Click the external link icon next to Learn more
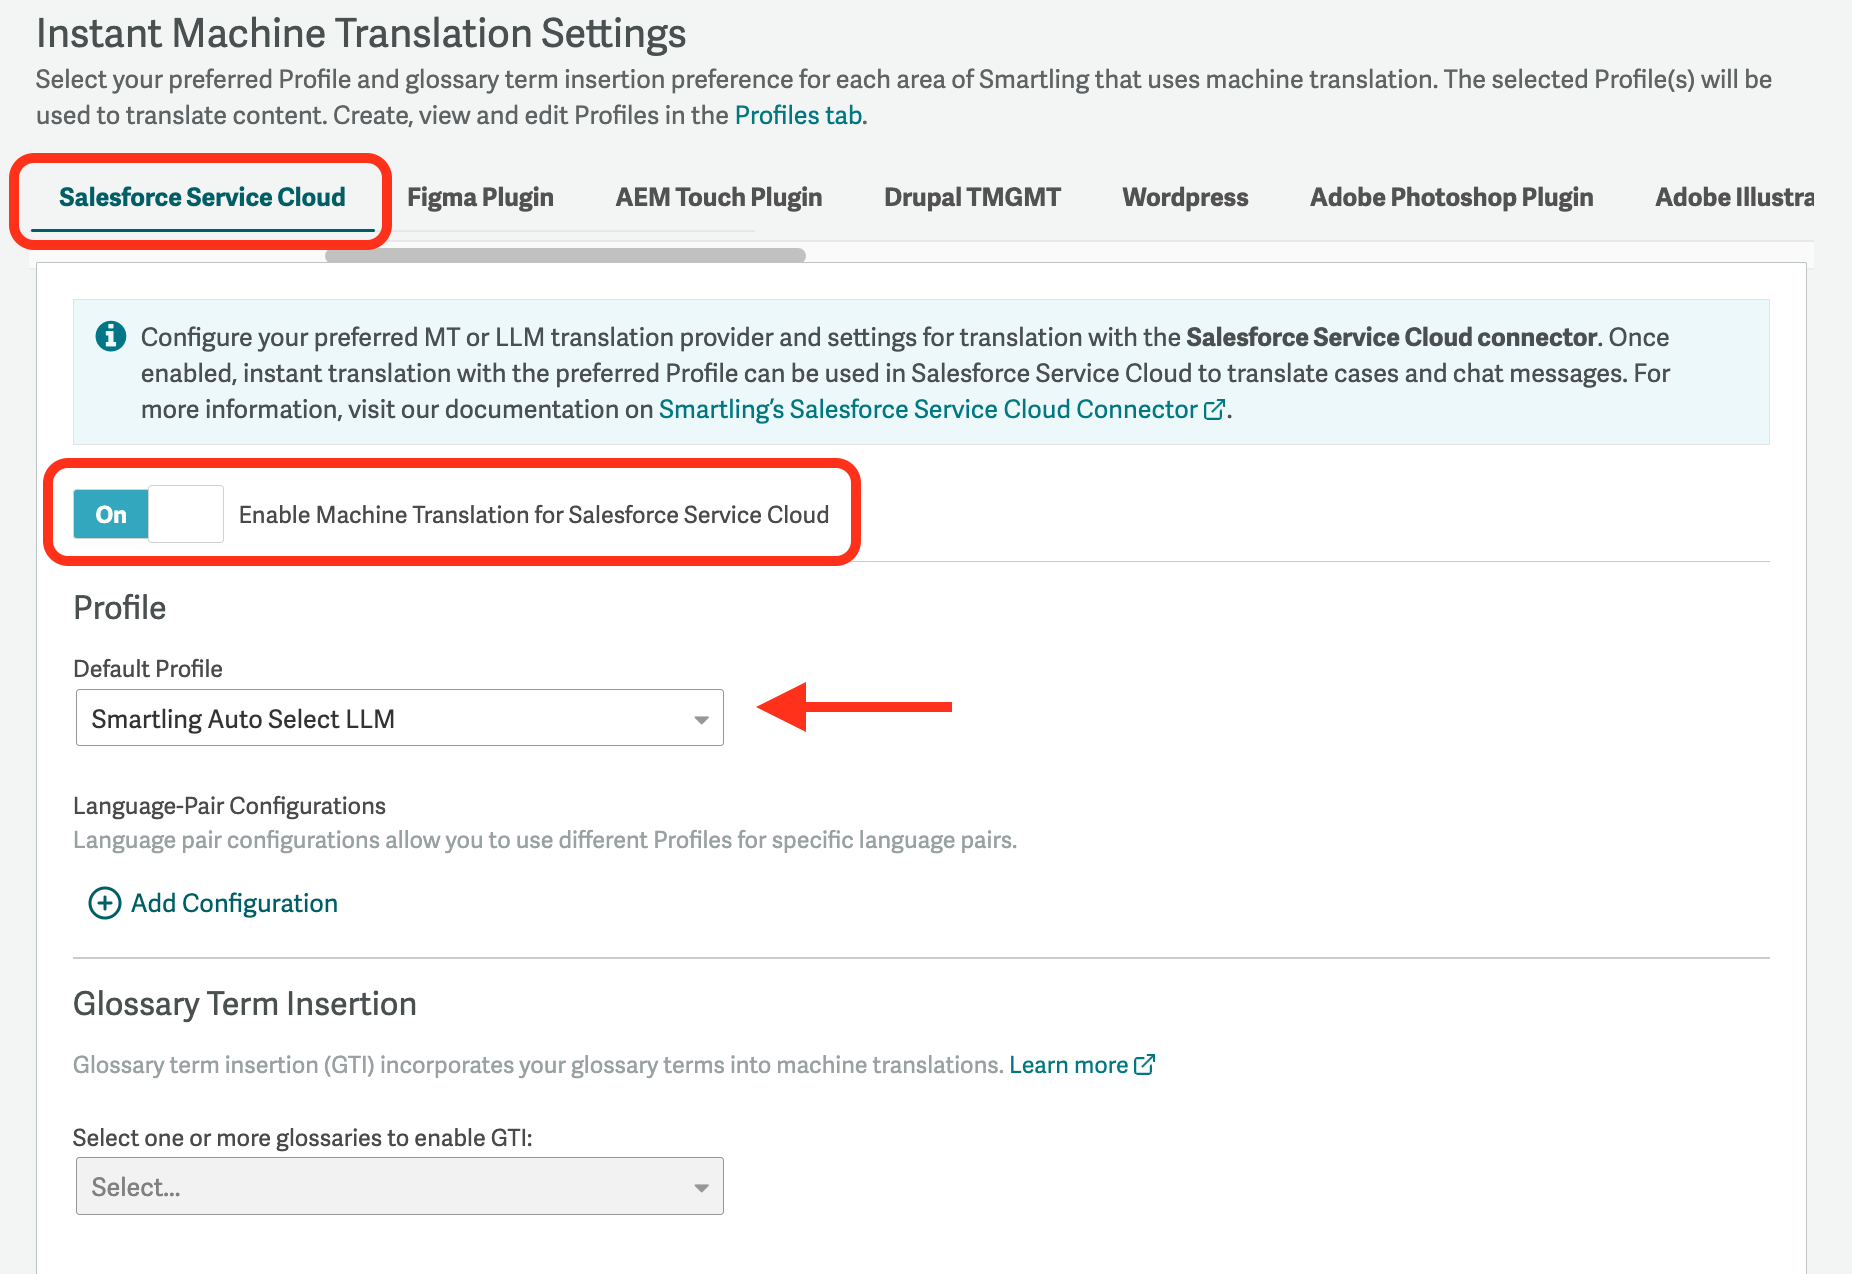The width and height of the screenshot is (1852, 1274). (x=1145, y=1065)
